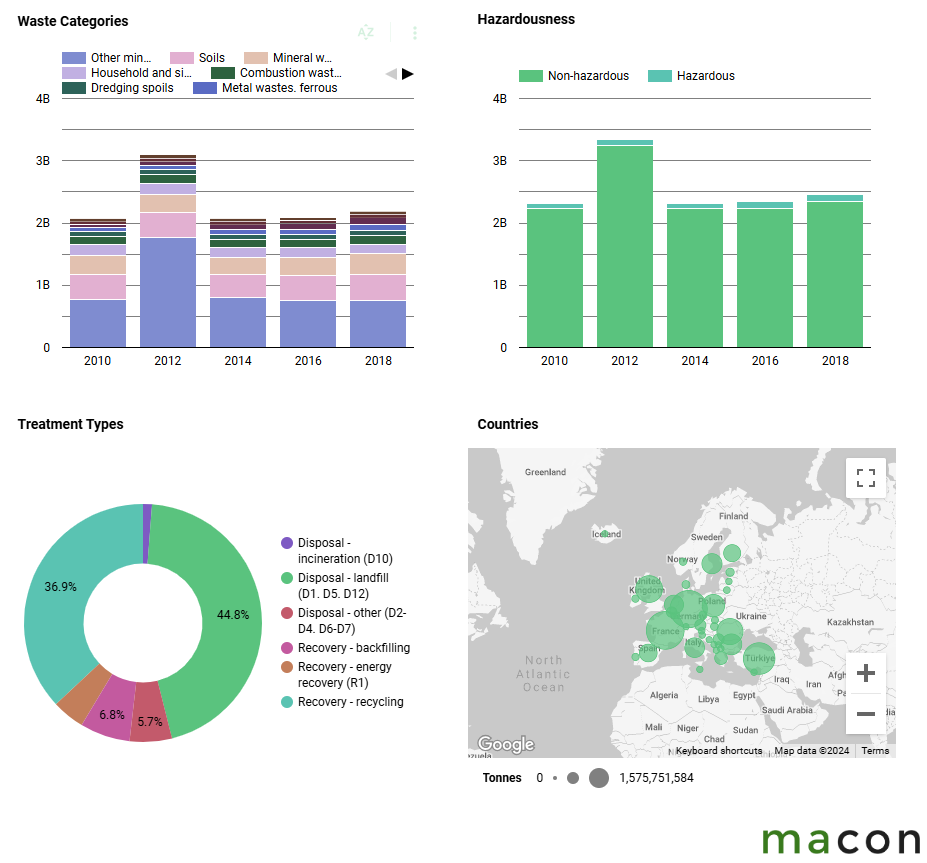Click the Dredging spoils color swatch

tap(74, 88)
